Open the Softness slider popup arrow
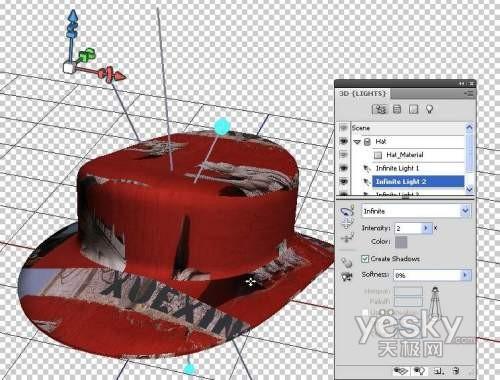The height and width of the screenshot is (380, 500). click(465, 275)
